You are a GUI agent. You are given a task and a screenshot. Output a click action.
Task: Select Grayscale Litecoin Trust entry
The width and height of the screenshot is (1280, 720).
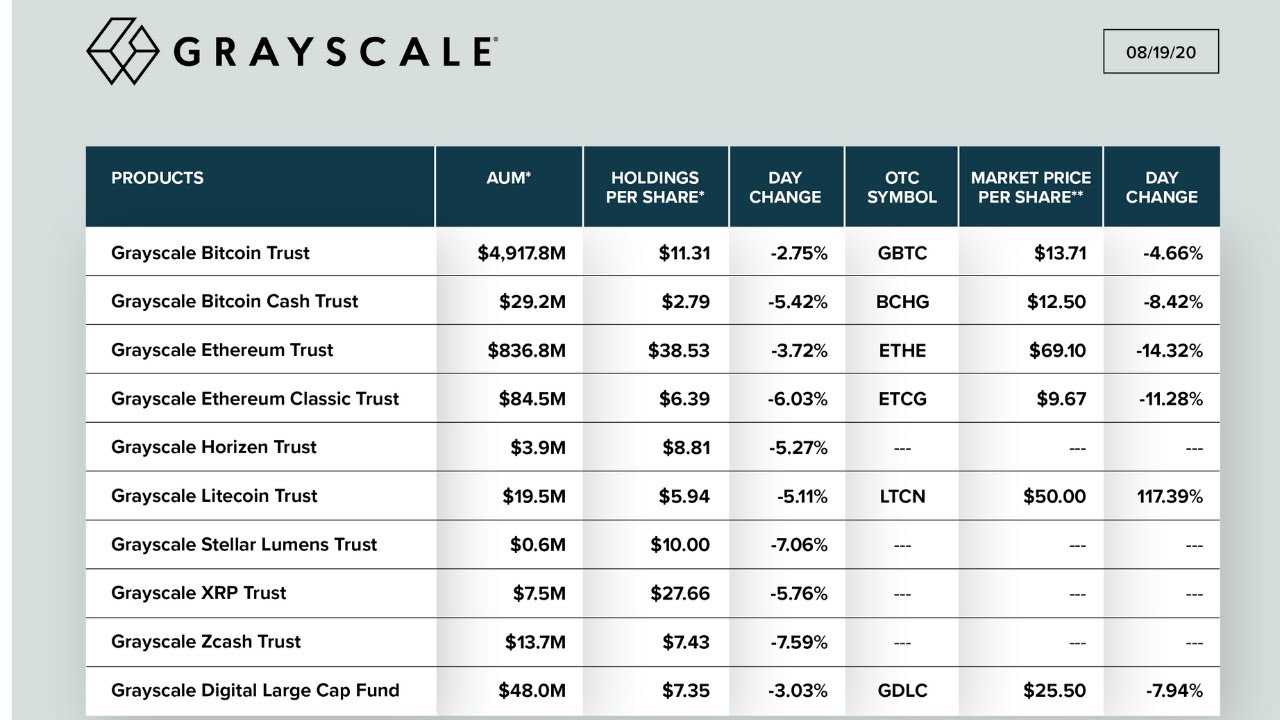click(214, 496)
